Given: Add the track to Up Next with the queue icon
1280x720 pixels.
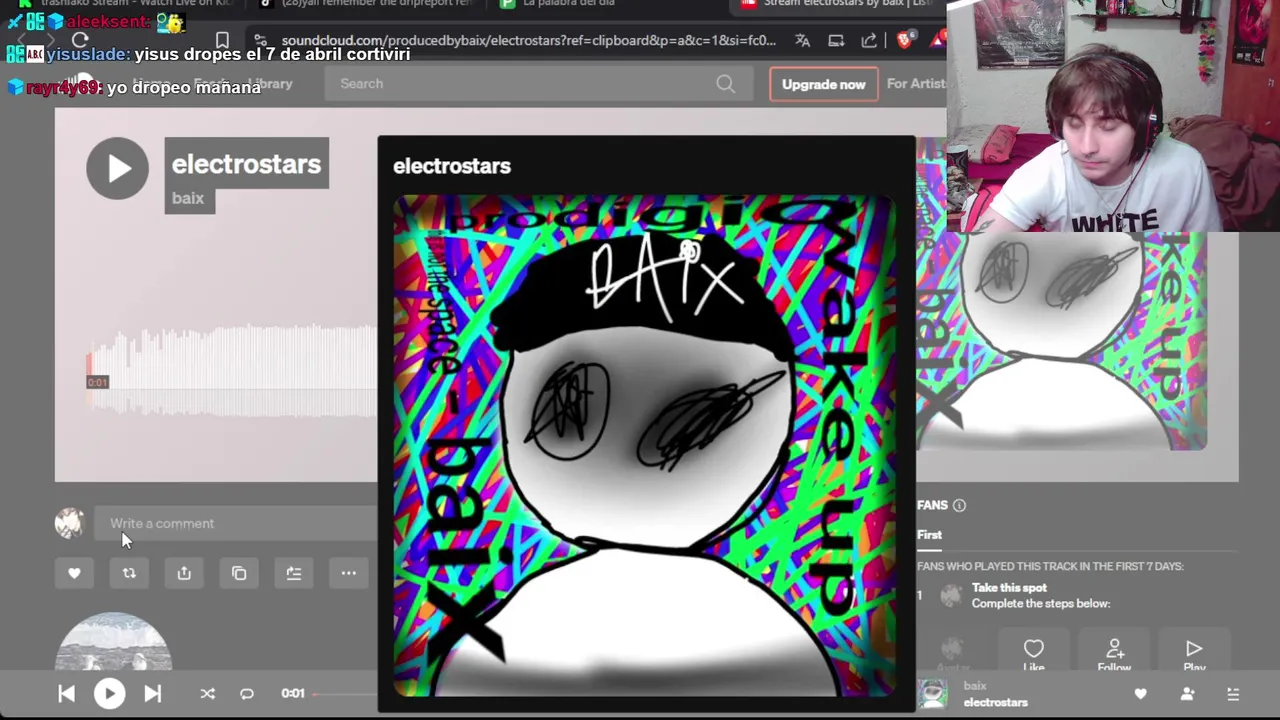Looking at the screenshot, I should (x=294, y=573).
